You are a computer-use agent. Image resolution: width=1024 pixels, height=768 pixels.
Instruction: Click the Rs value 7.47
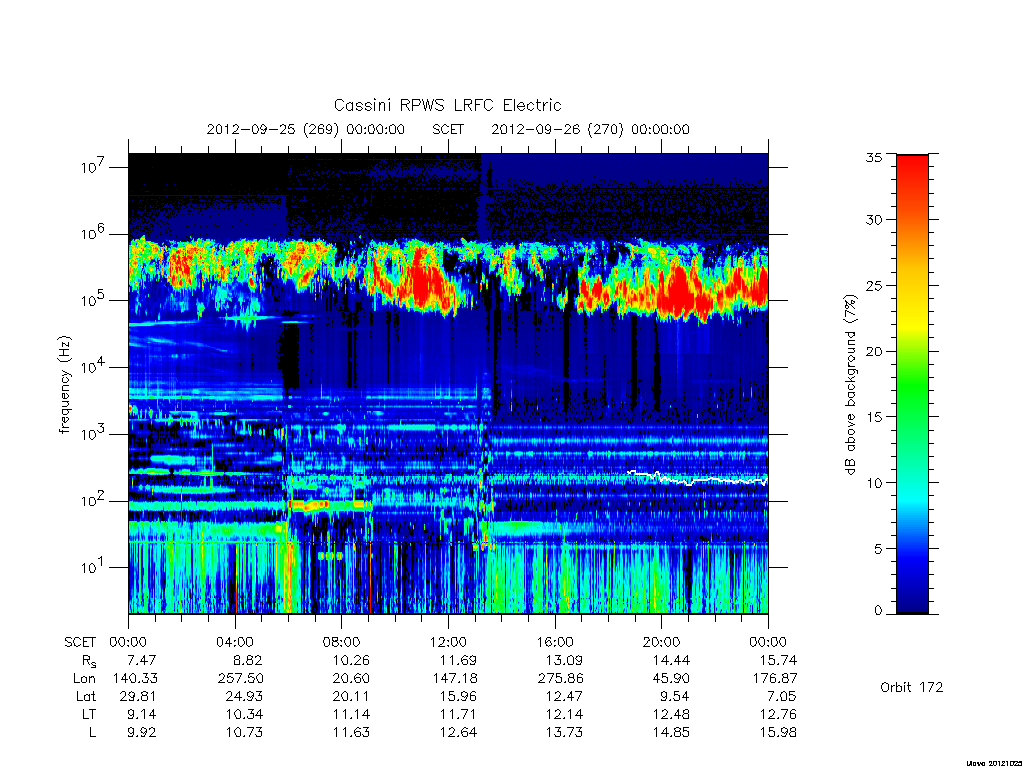click(142, 660)
